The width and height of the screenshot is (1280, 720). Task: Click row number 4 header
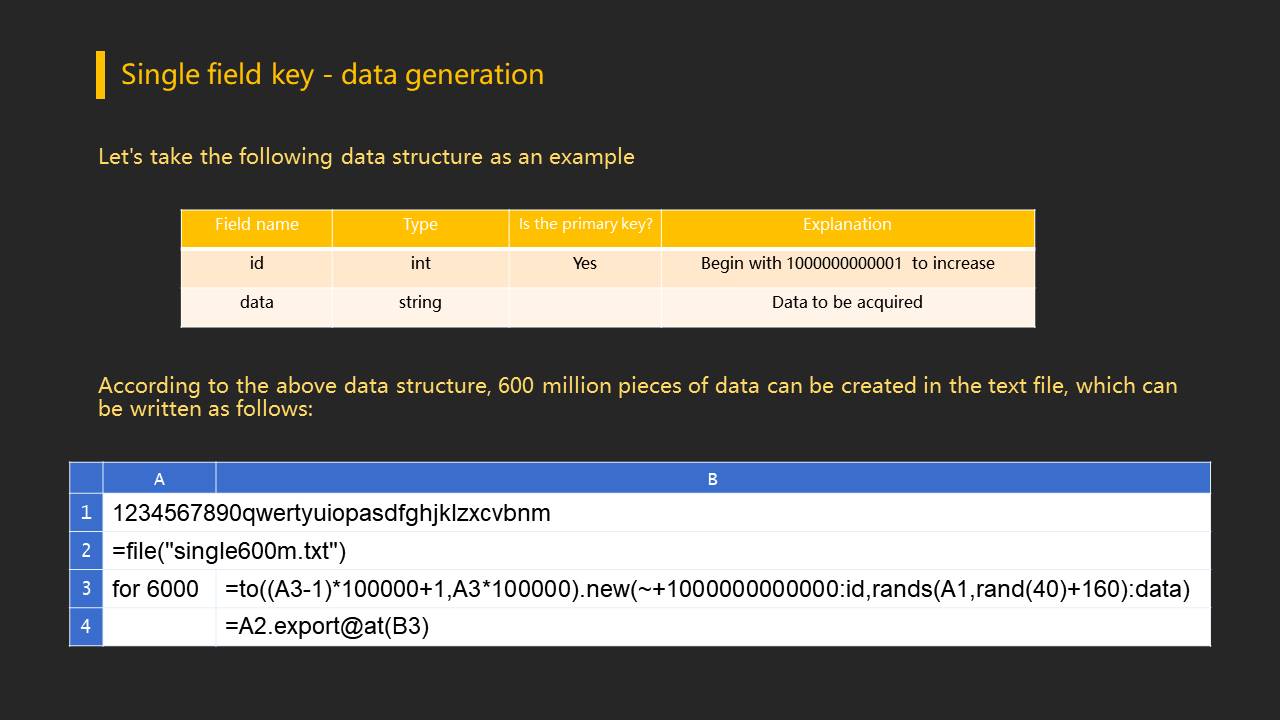(86, 627)
